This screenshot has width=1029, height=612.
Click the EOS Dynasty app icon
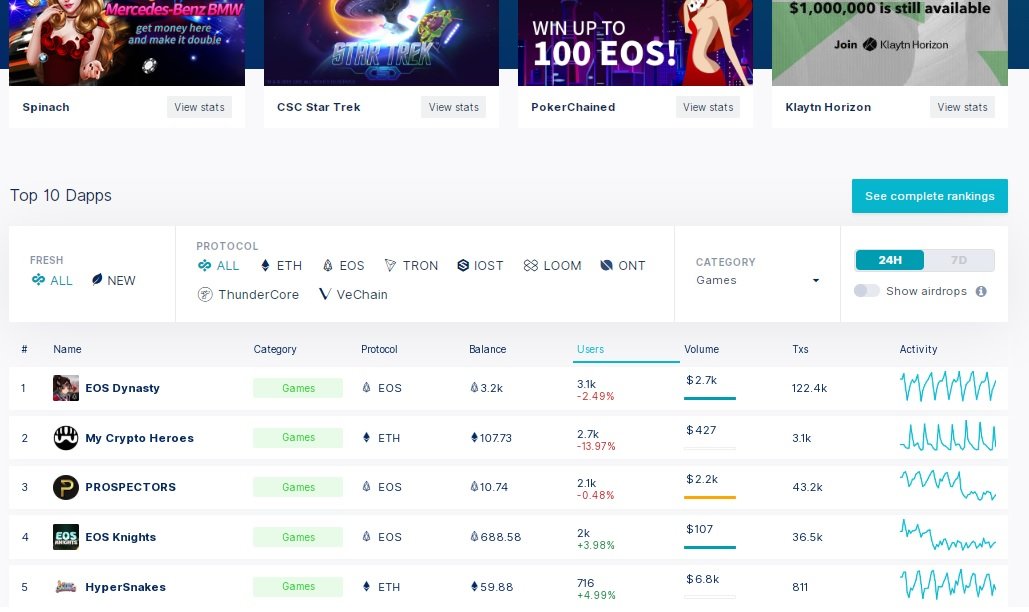(x=66, y=388)
